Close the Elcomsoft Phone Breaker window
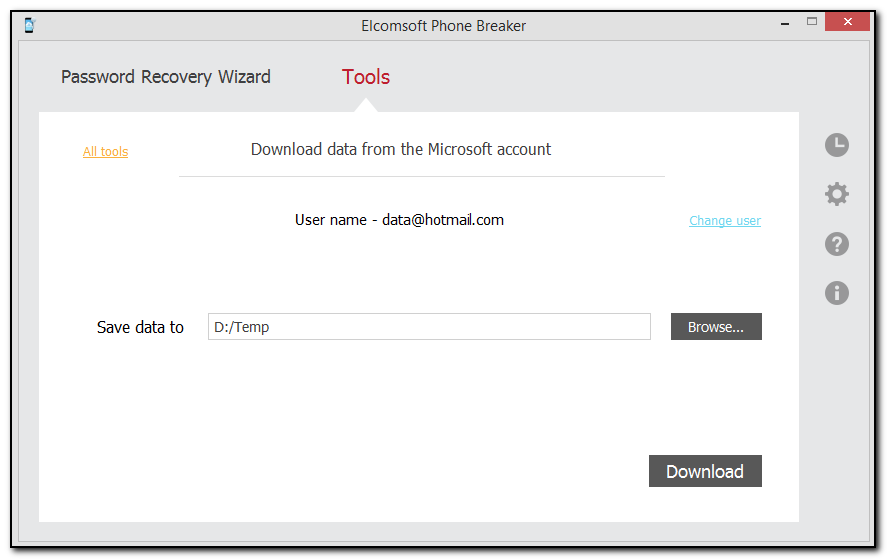The height and width of the screenshot is (559, 887). (847, 22)
